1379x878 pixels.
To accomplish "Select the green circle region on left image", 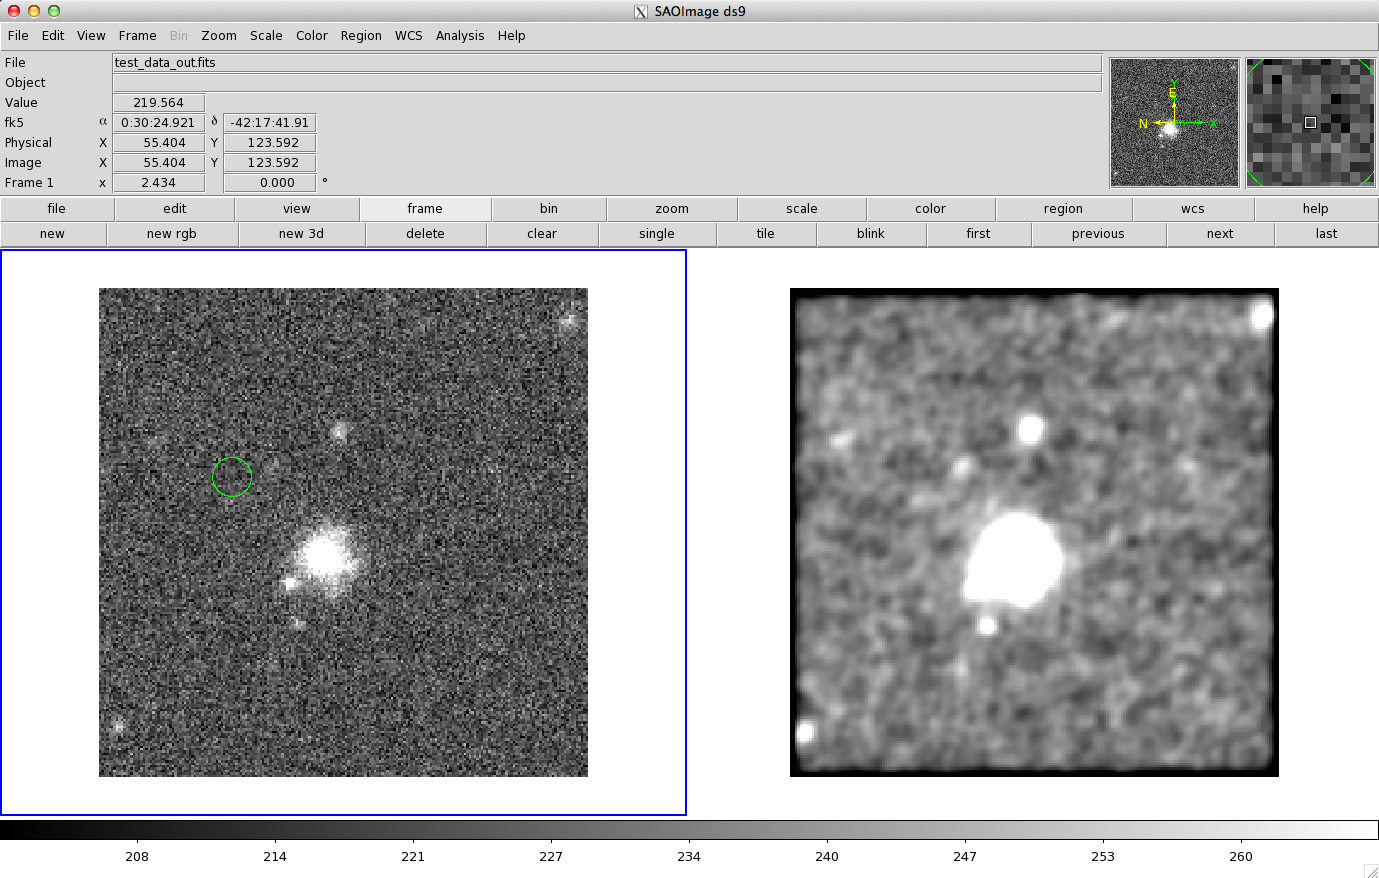I will point(232,477).
